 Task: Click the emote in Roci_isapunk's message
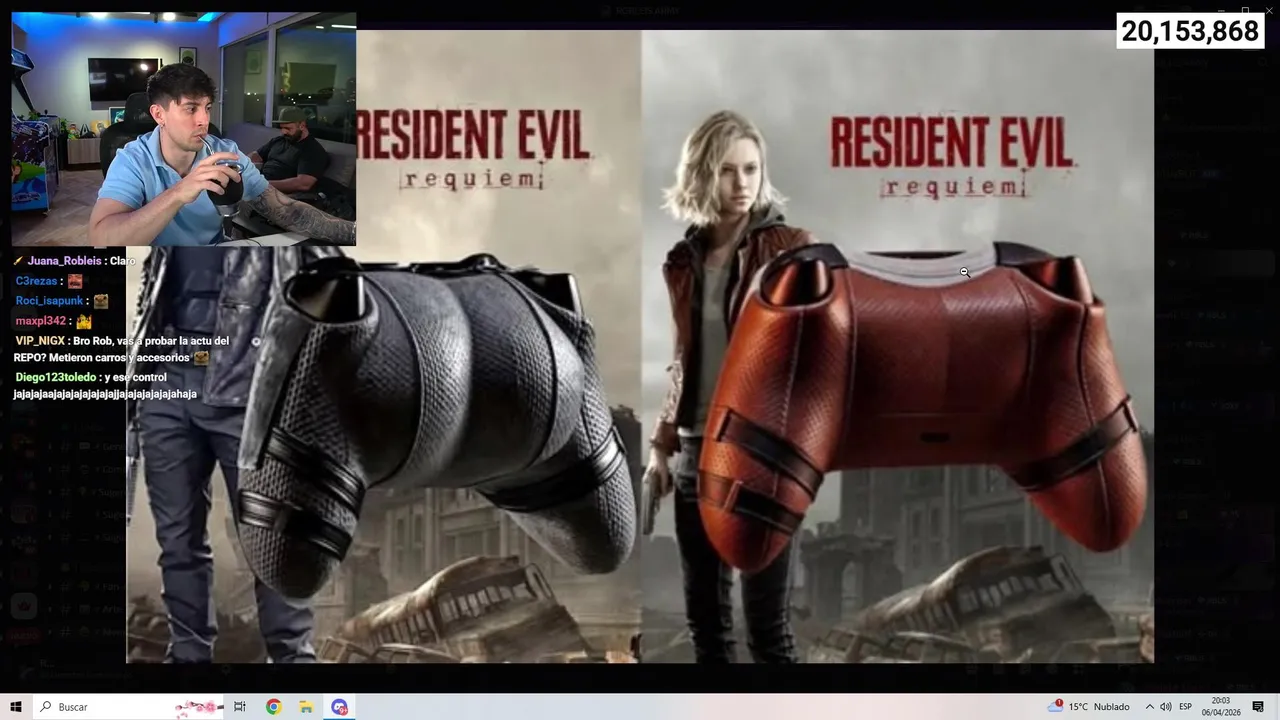(101, 301)
